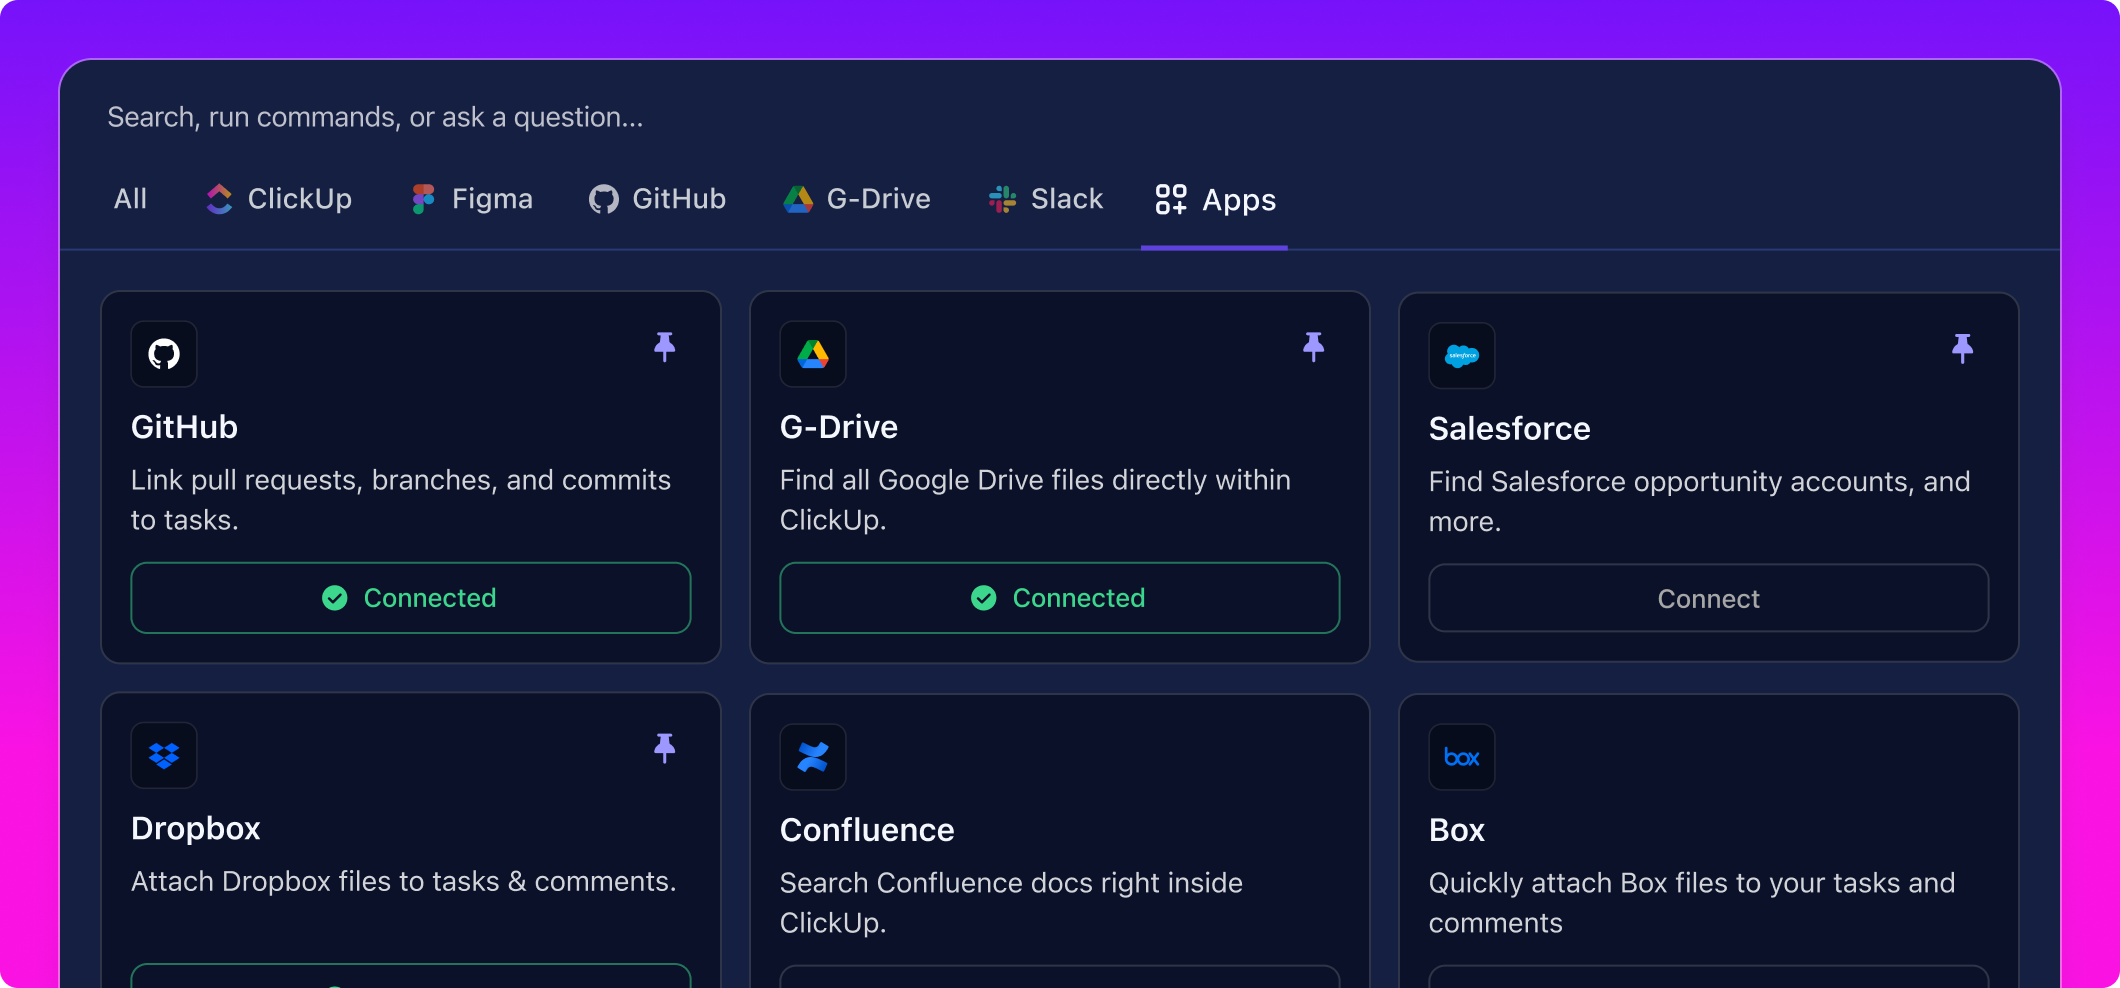Click the Connected button on G-Drive card
Viewport: 2120px width, 988px height.
1060,598
